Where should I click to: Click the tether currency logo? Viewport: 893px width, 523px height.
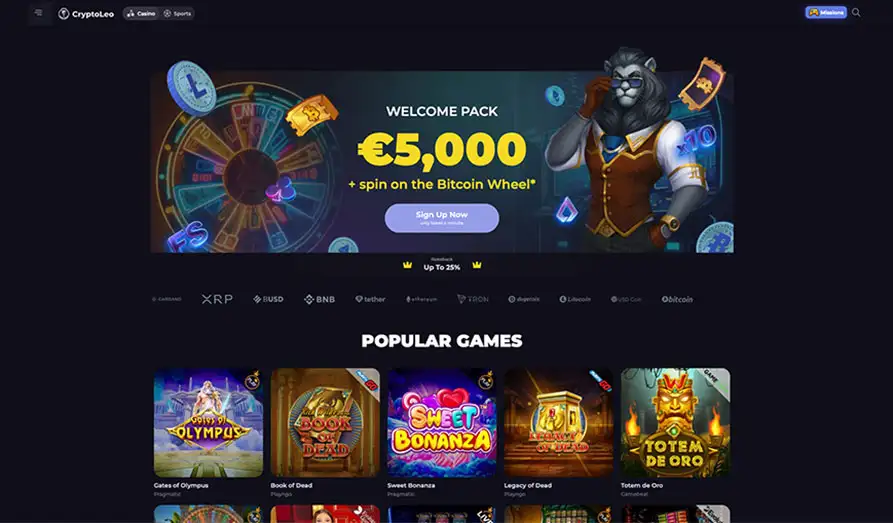click(x=370, y=299)
